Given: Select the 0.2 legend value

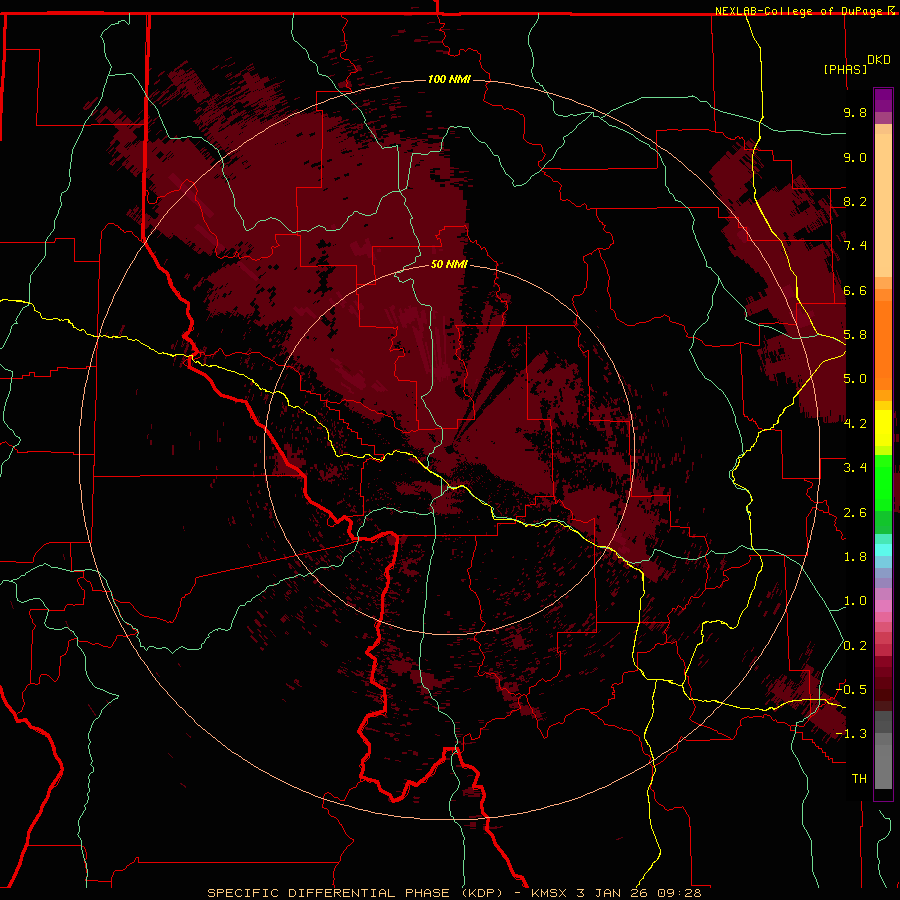Looking at the screenshot, I should tap(855, 646).
